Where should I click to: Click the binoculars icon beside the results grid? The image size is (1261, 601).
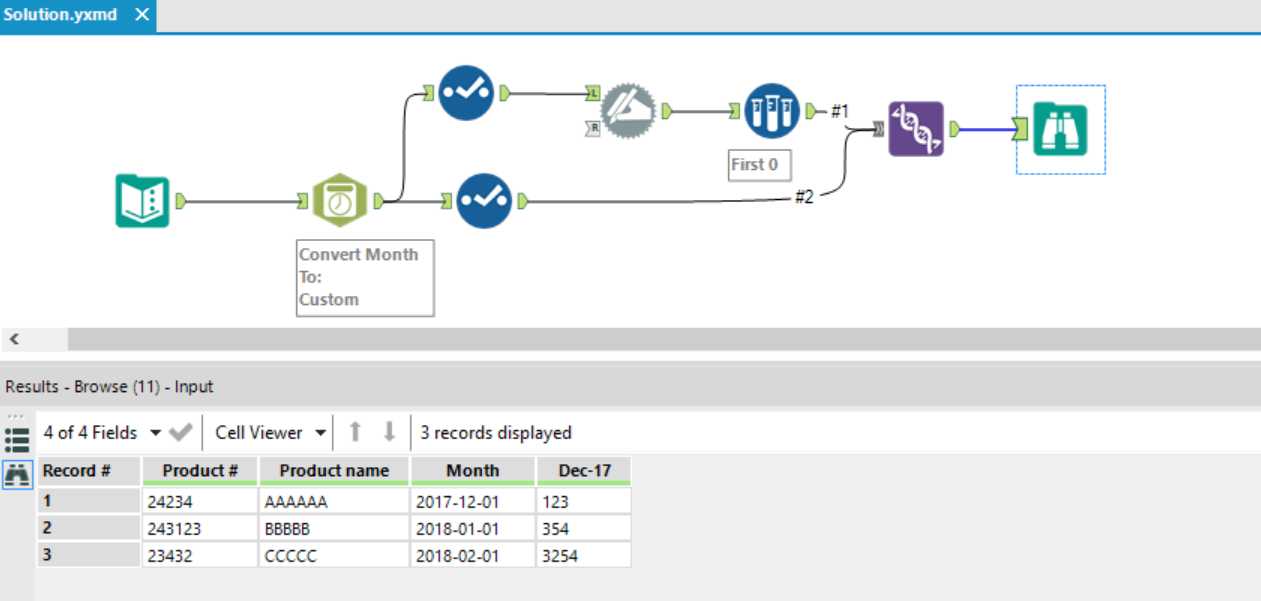(17, 474)
